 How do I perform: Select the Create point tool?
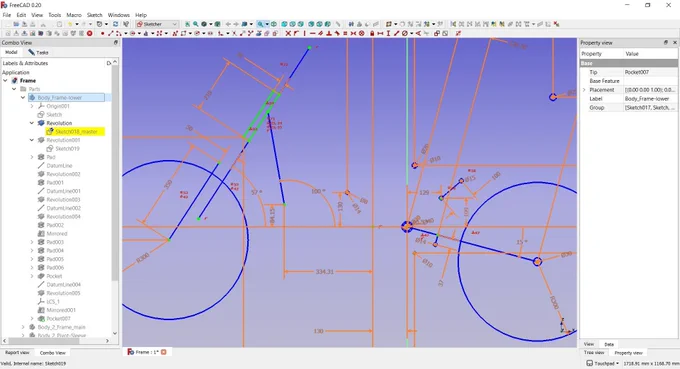click(103, 33)
